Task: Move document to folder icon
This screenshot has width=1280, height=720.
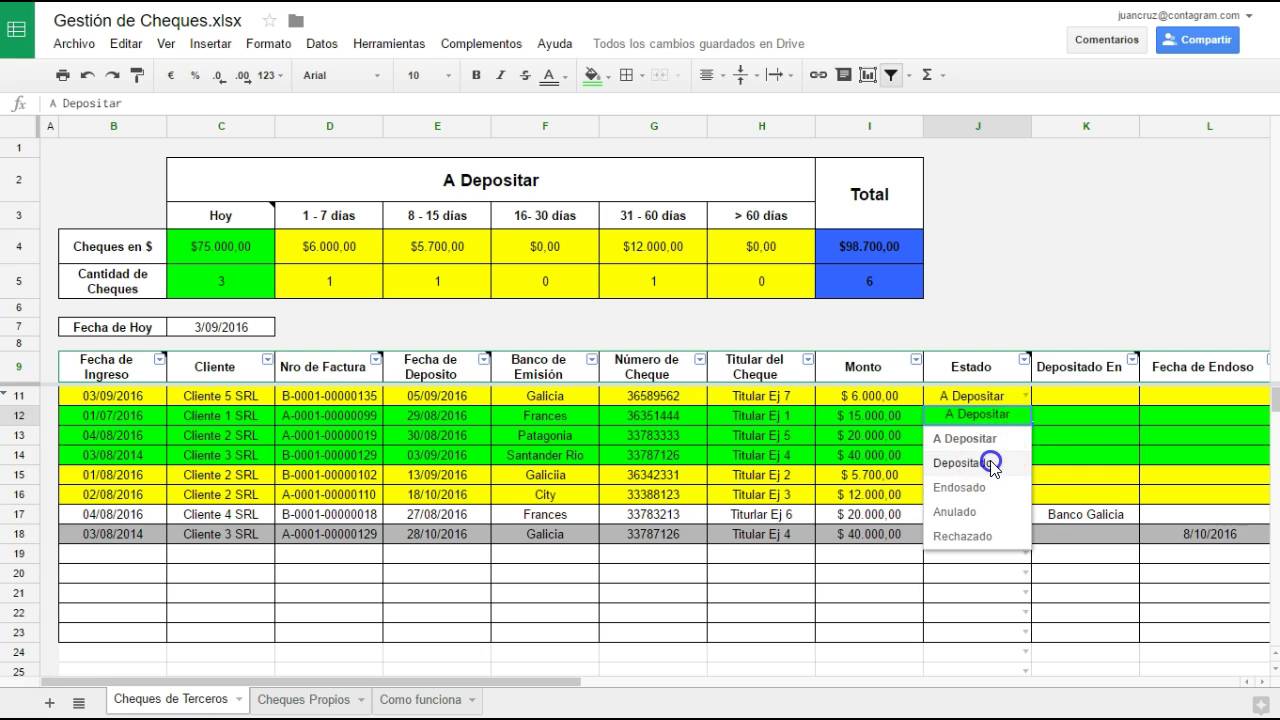Action: coord(296,21)
